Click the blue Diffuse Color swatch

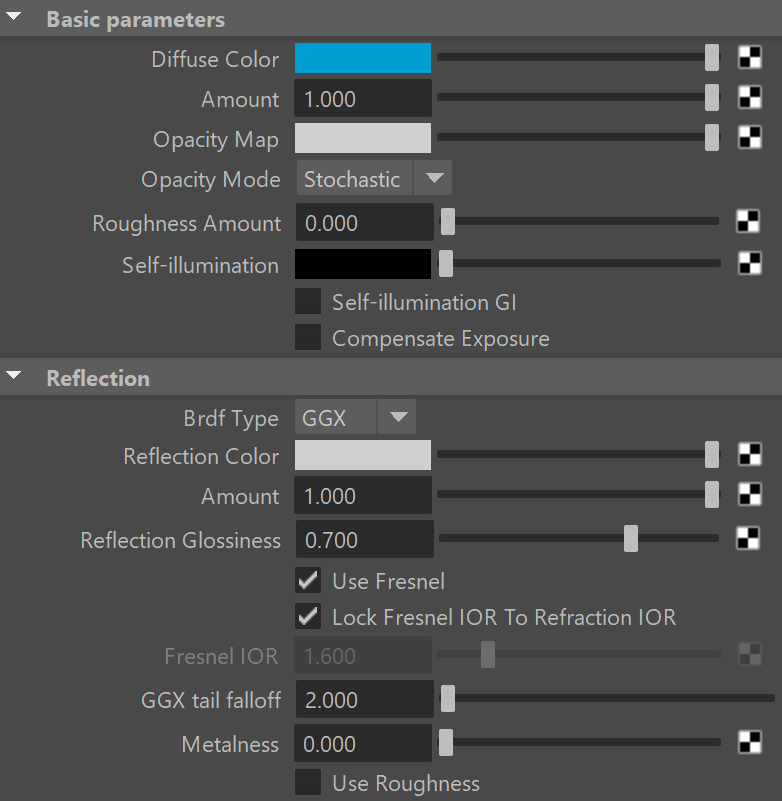[363, 58]
